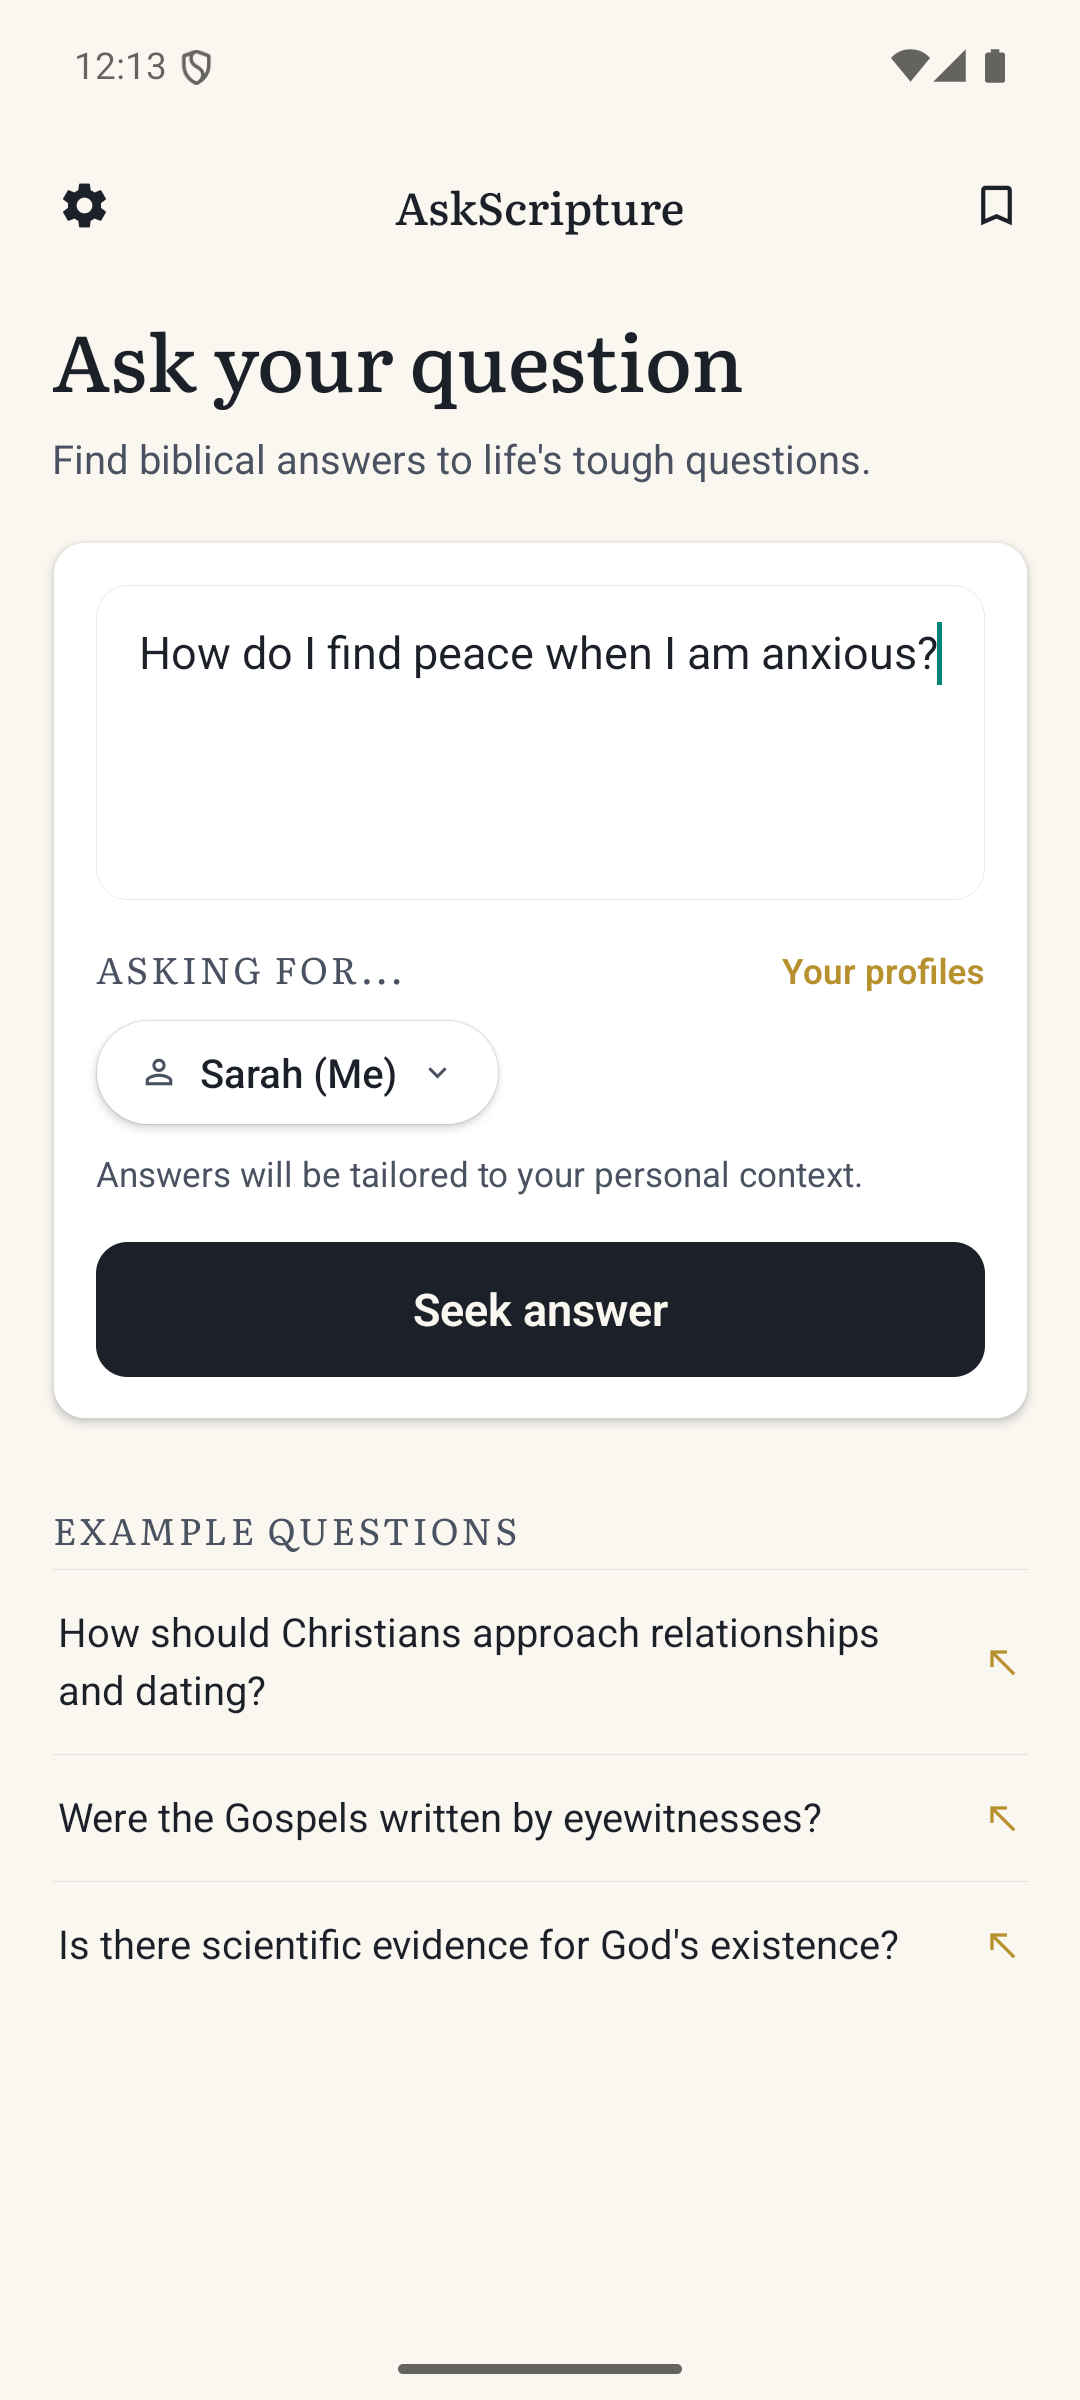Screen dimensions: 1080x2400
Task: Tap arrow beside relationships and dating question
Action: (1001, 1662)
